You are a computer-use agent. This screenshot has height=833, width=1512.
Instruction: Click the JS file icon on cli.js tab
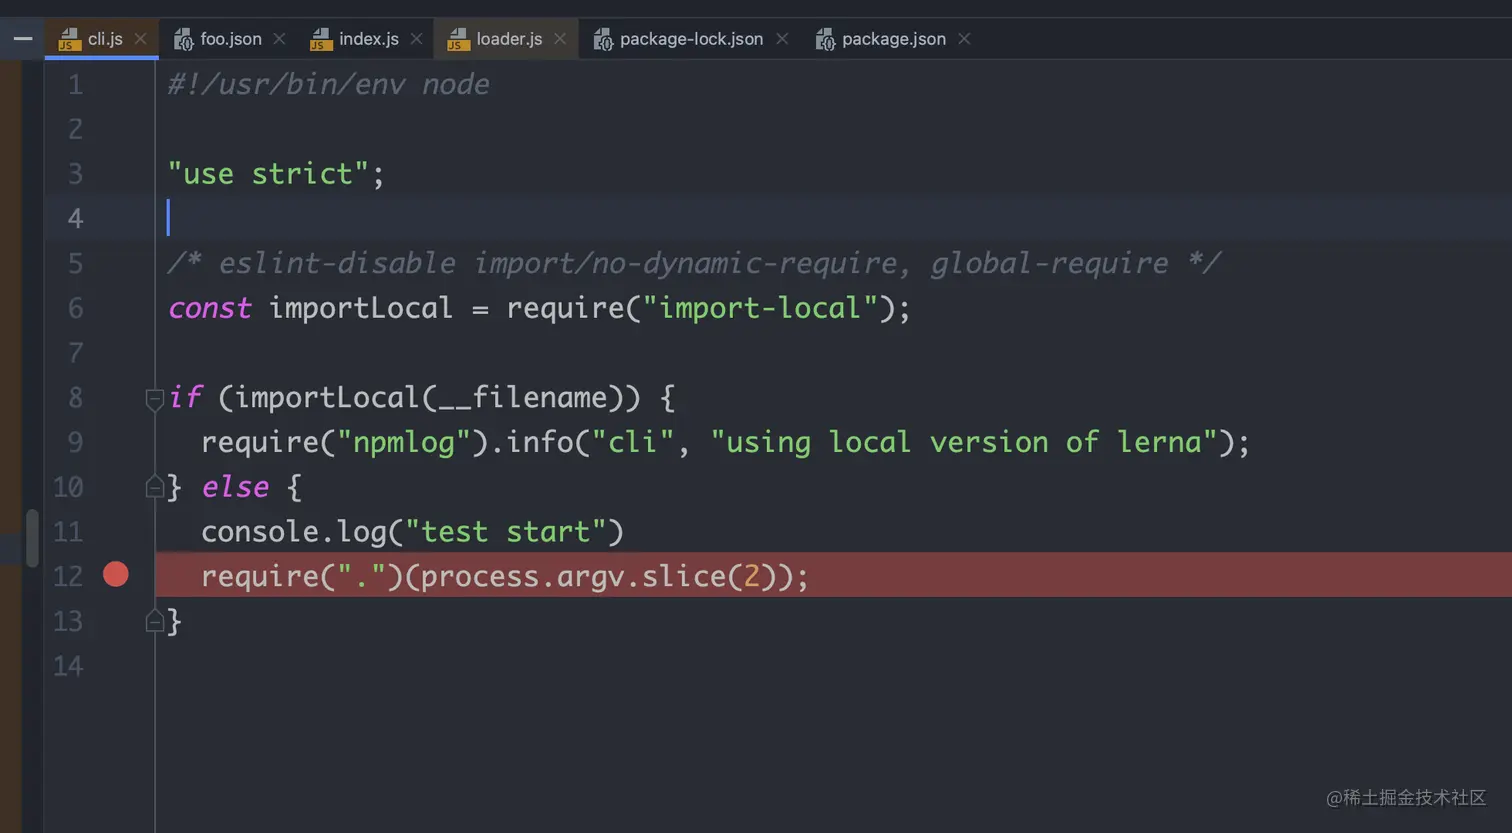pos(68,39)
